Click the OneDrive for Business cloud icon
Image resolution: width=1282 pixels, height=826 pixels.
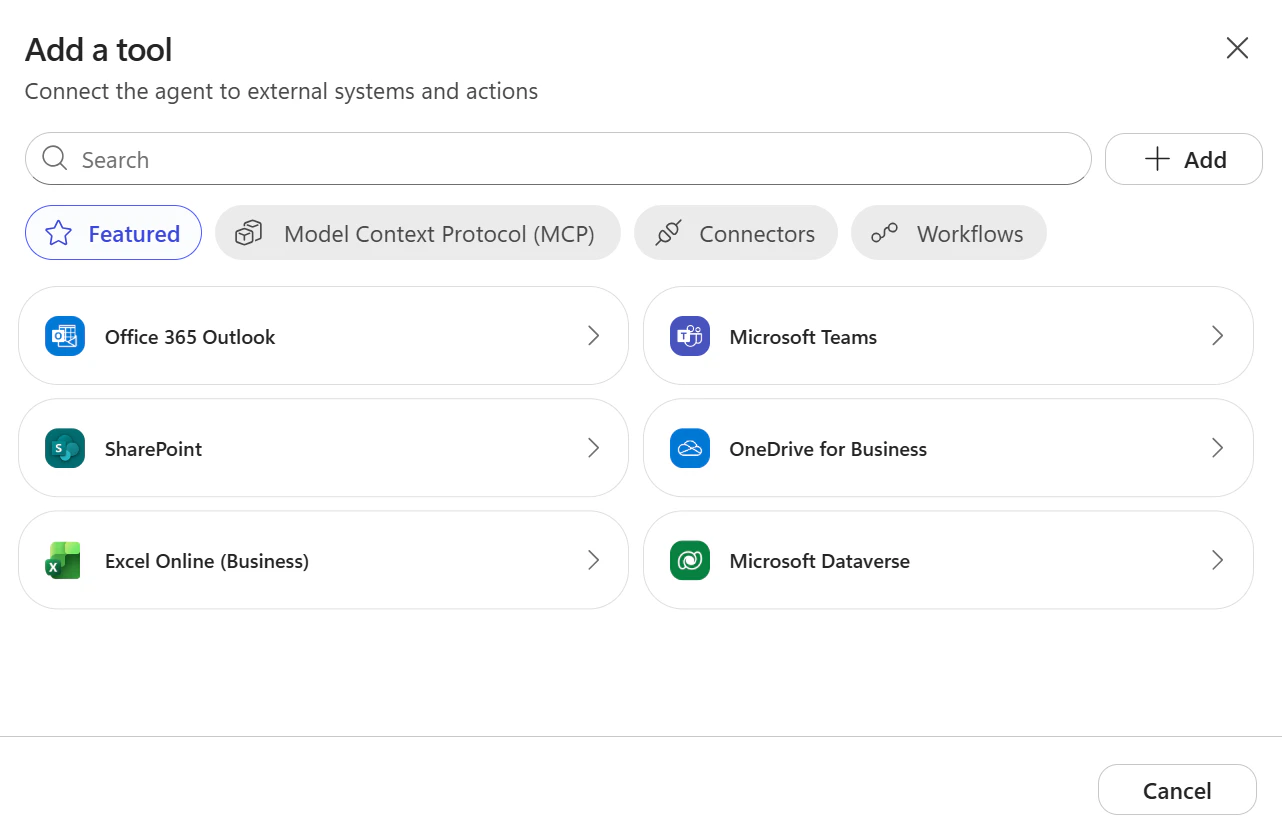tap(690, 448)
